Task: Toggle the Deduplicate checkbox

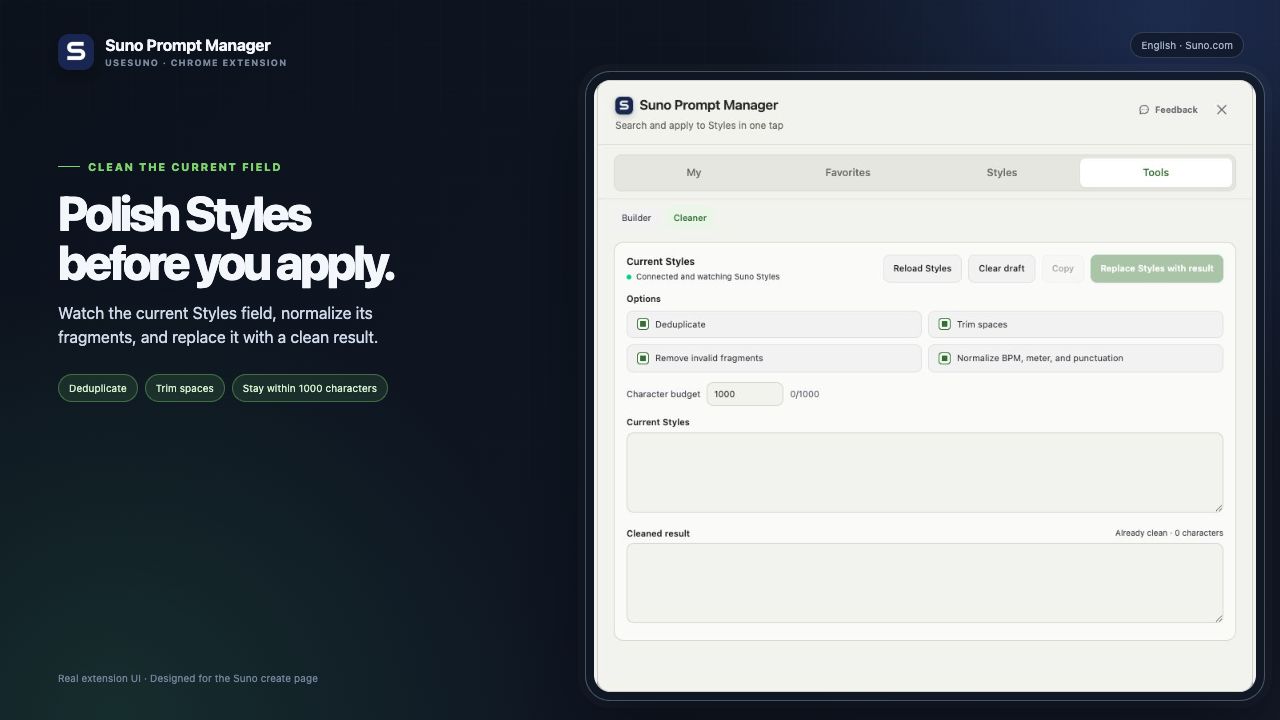Action: pyautogui.click(x=643, y=324)
